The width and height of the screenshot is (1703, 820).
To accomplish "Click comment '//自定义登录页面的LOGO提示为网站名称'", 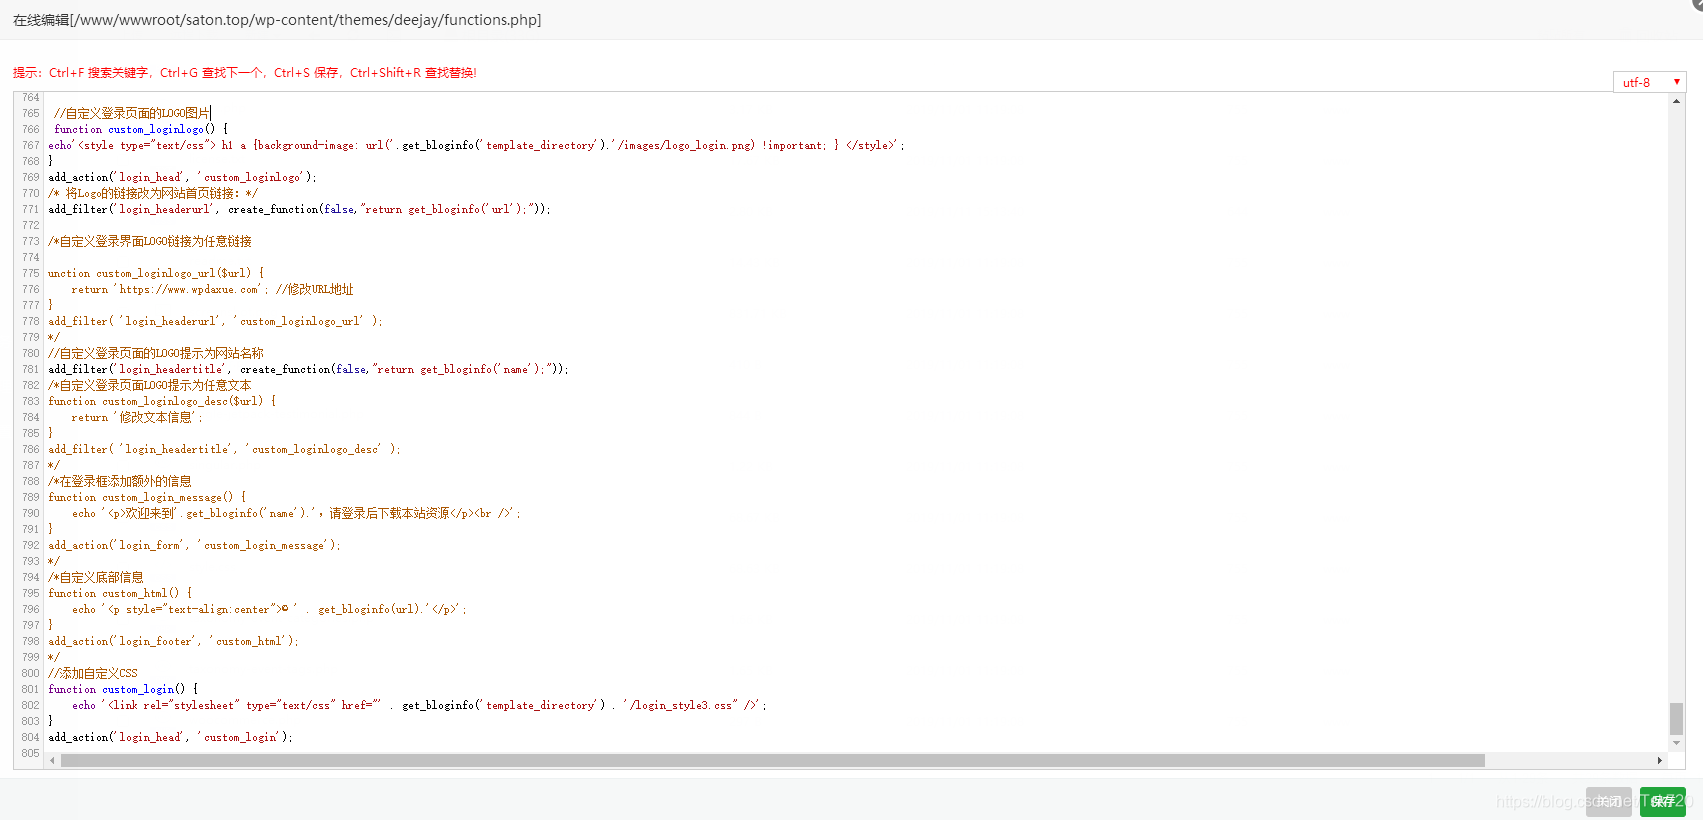I will coord(156,353).
